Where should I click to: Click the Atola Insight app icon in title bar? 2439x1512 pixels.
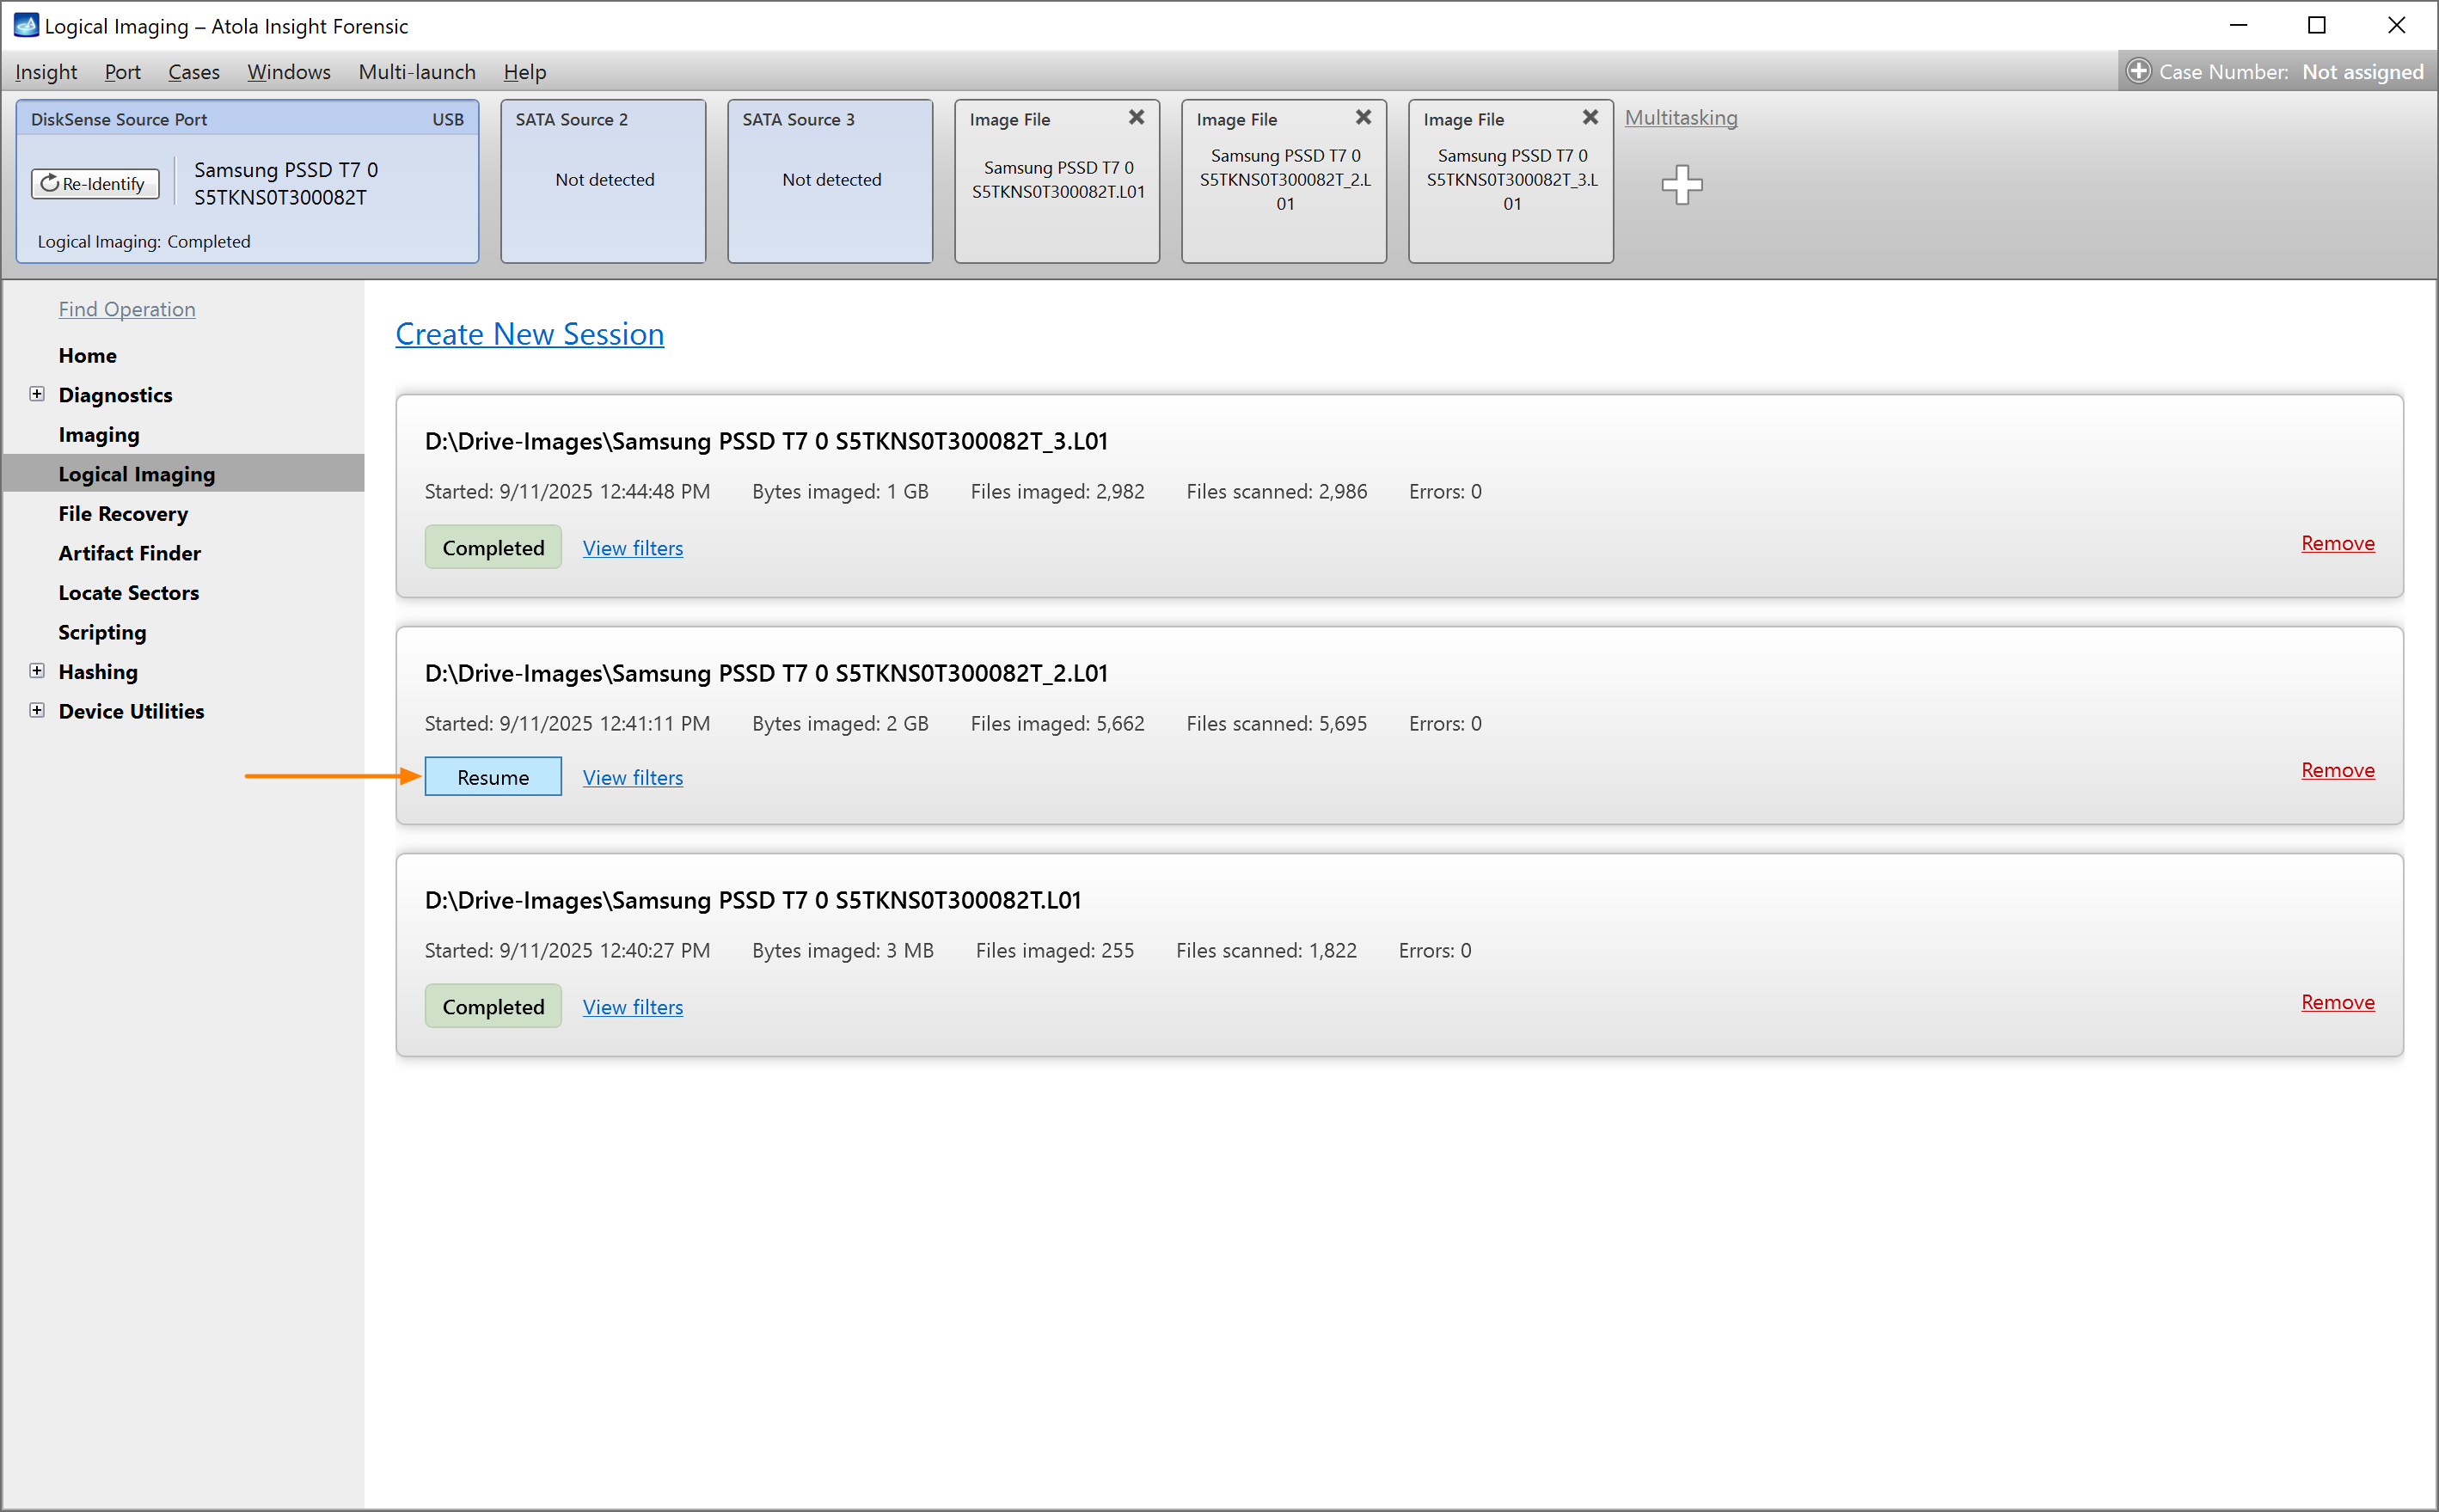coord(26,25)
